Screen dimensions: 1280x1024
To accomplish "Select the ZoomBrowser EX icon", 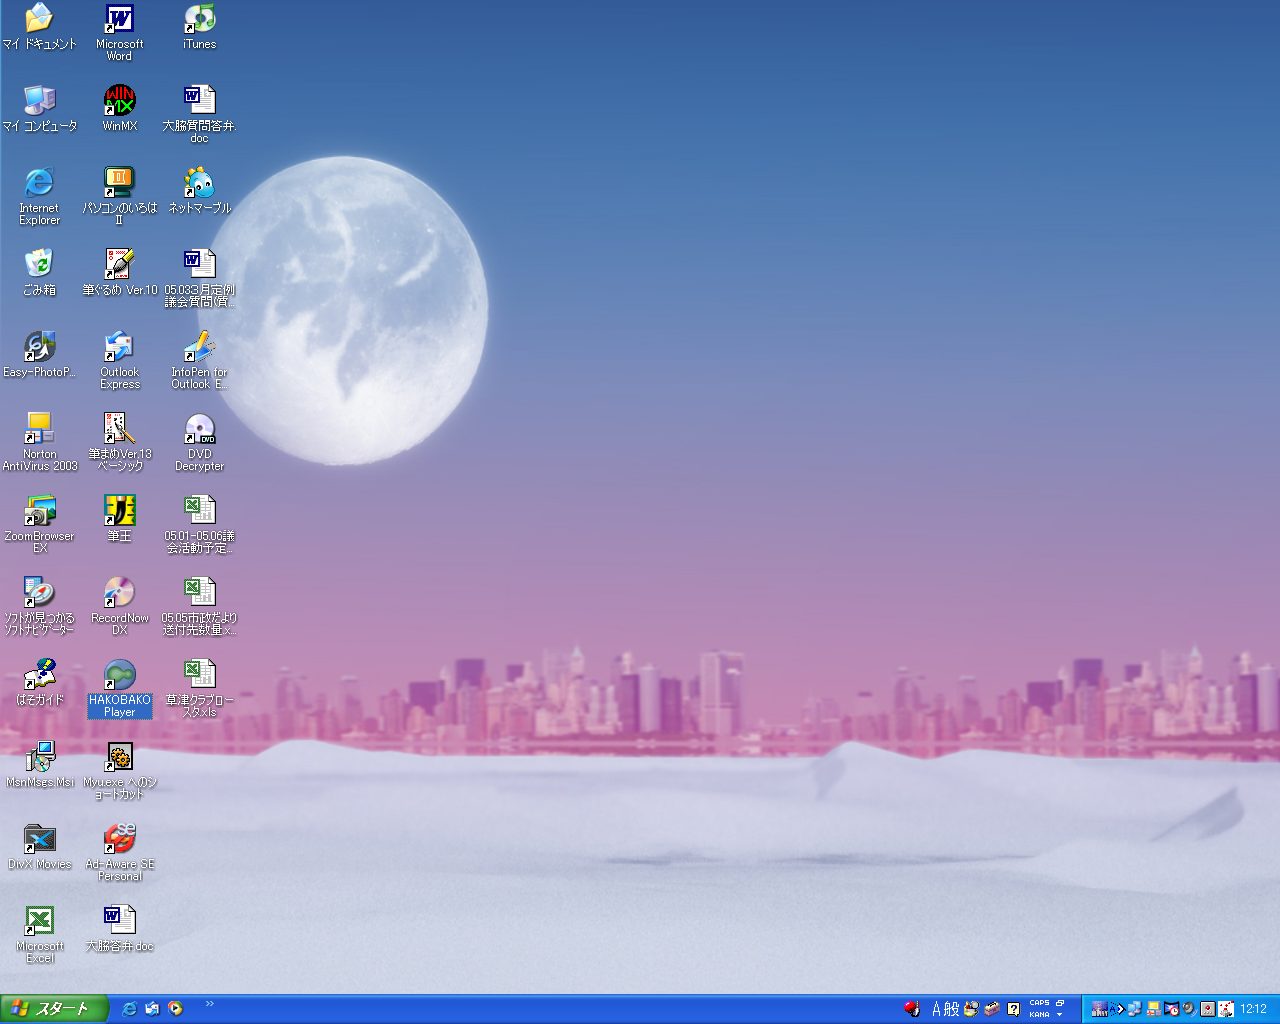I will [39, 512].
